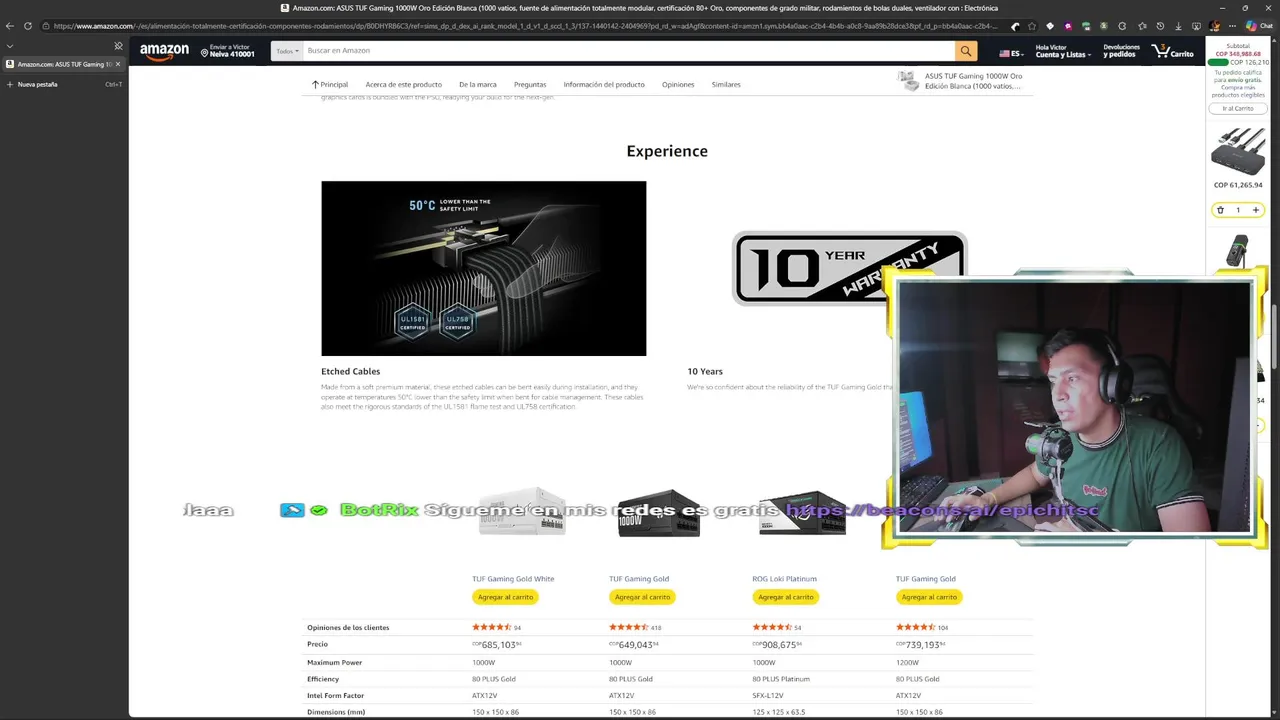The height and width of the screenshot is (720, 1280).
Task: Click the pink extension icon in toolbar
Action: pyautogui.click(x=1068, y=26)
